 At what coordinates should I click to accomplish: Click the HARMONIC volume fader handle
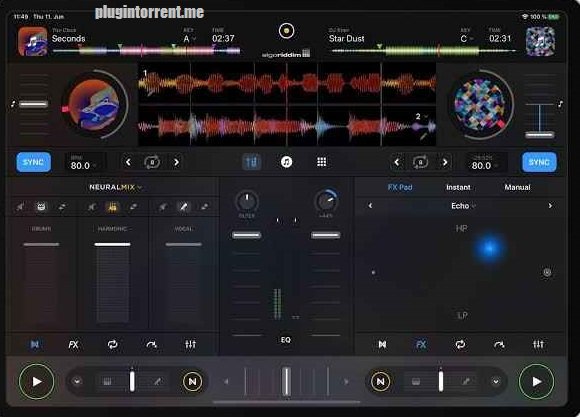pos(112,244)
